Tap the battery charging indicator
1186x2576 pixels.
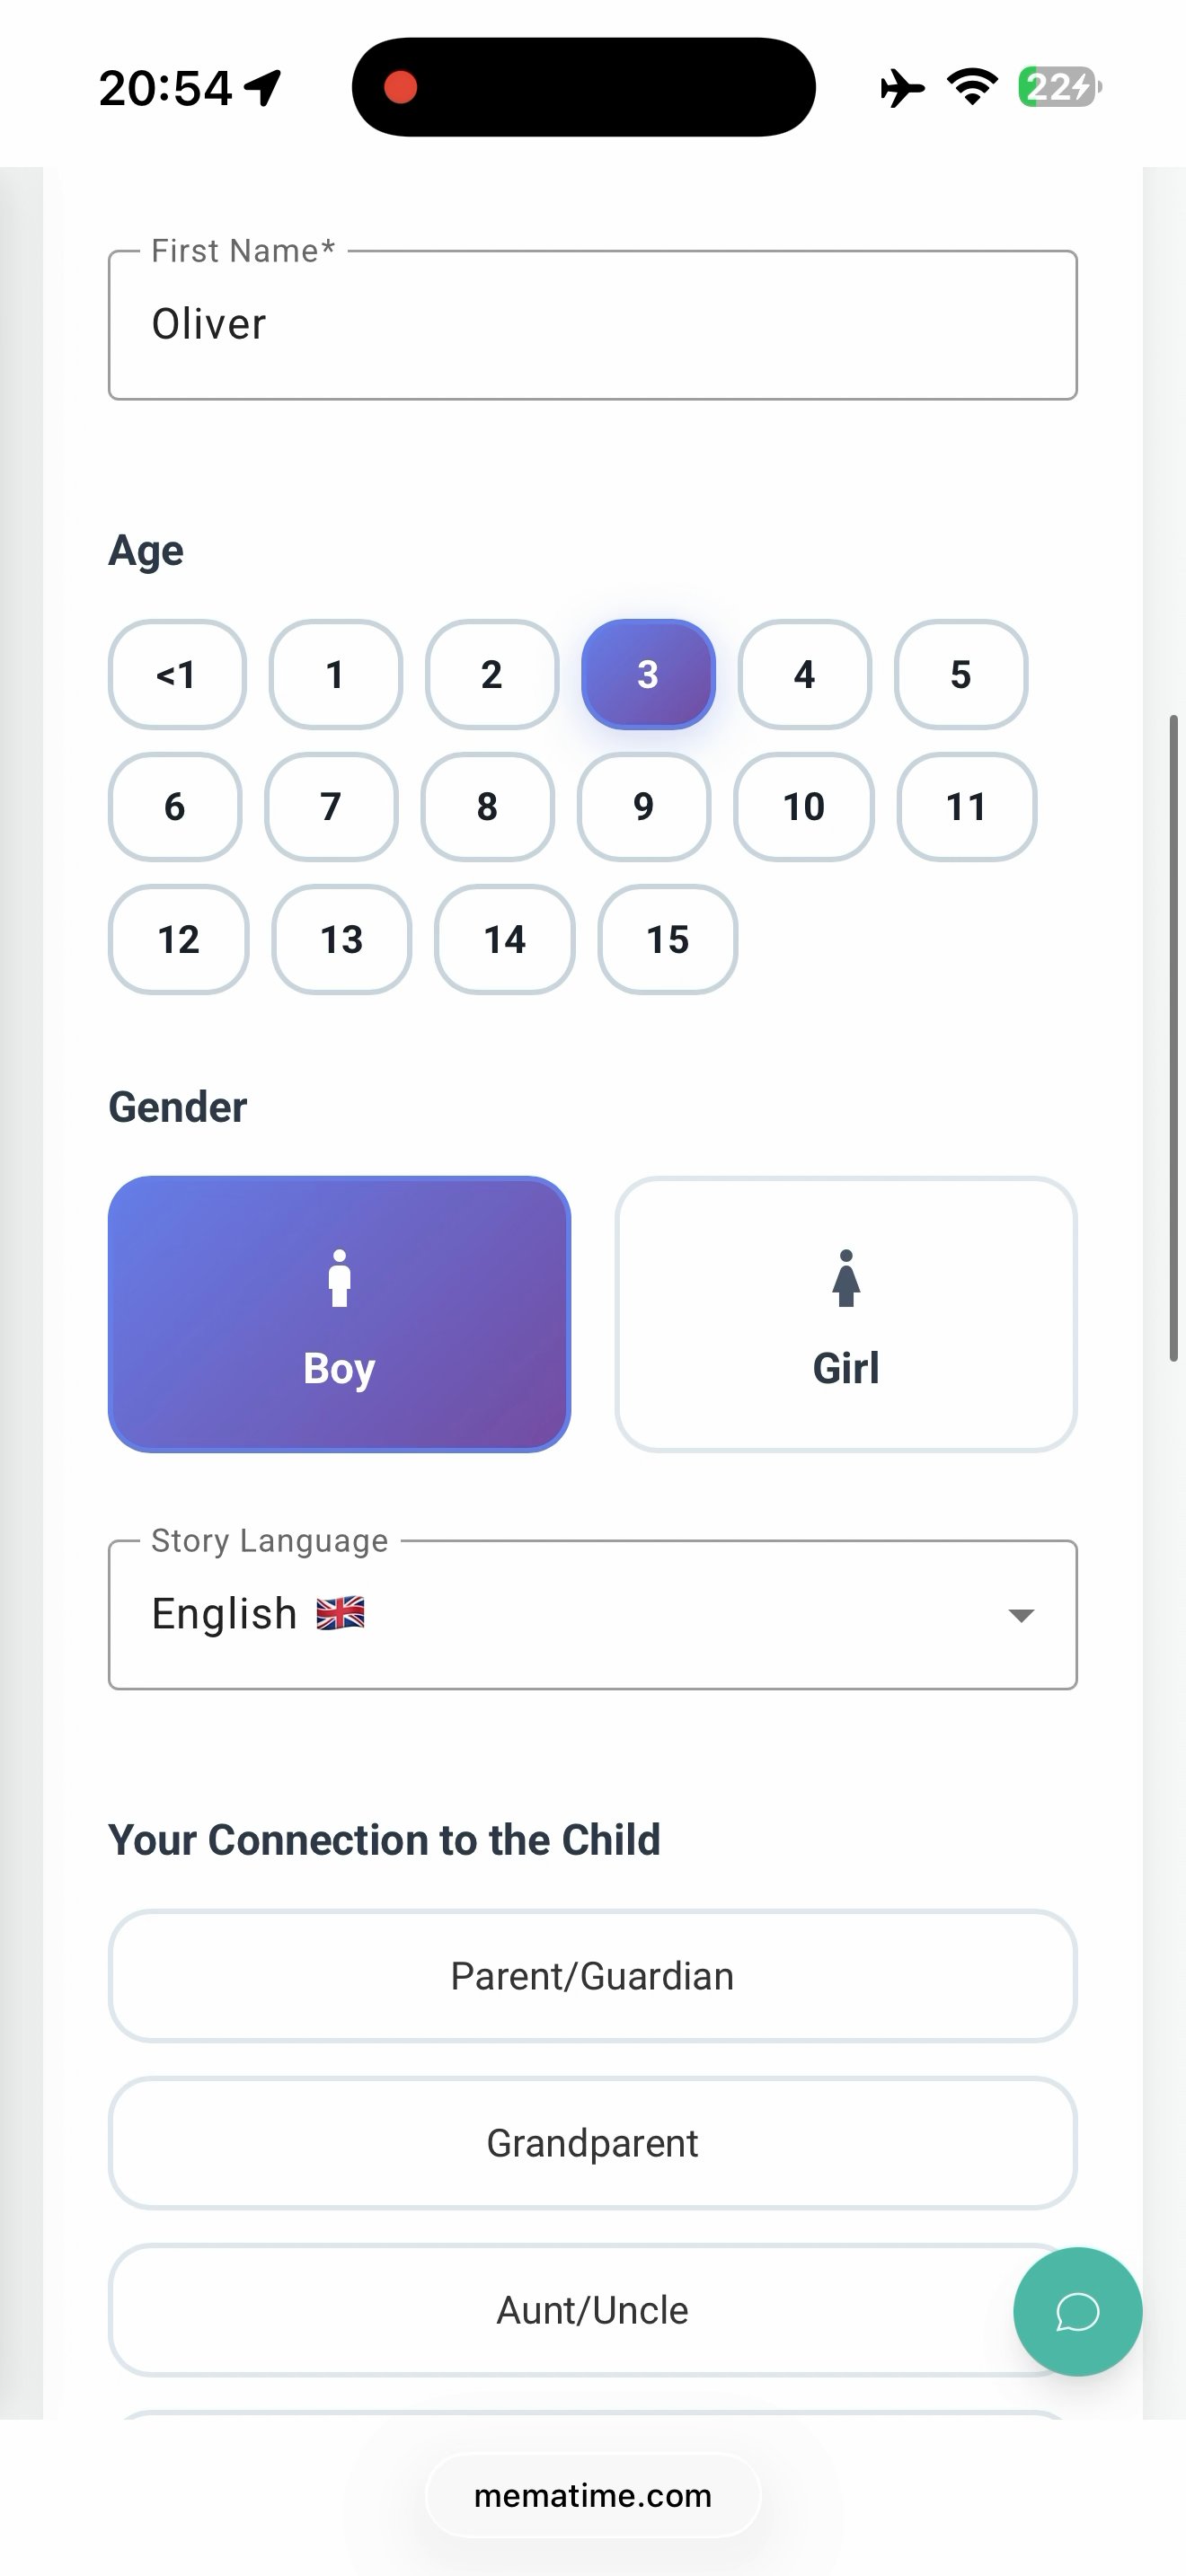click(1059, 87)
